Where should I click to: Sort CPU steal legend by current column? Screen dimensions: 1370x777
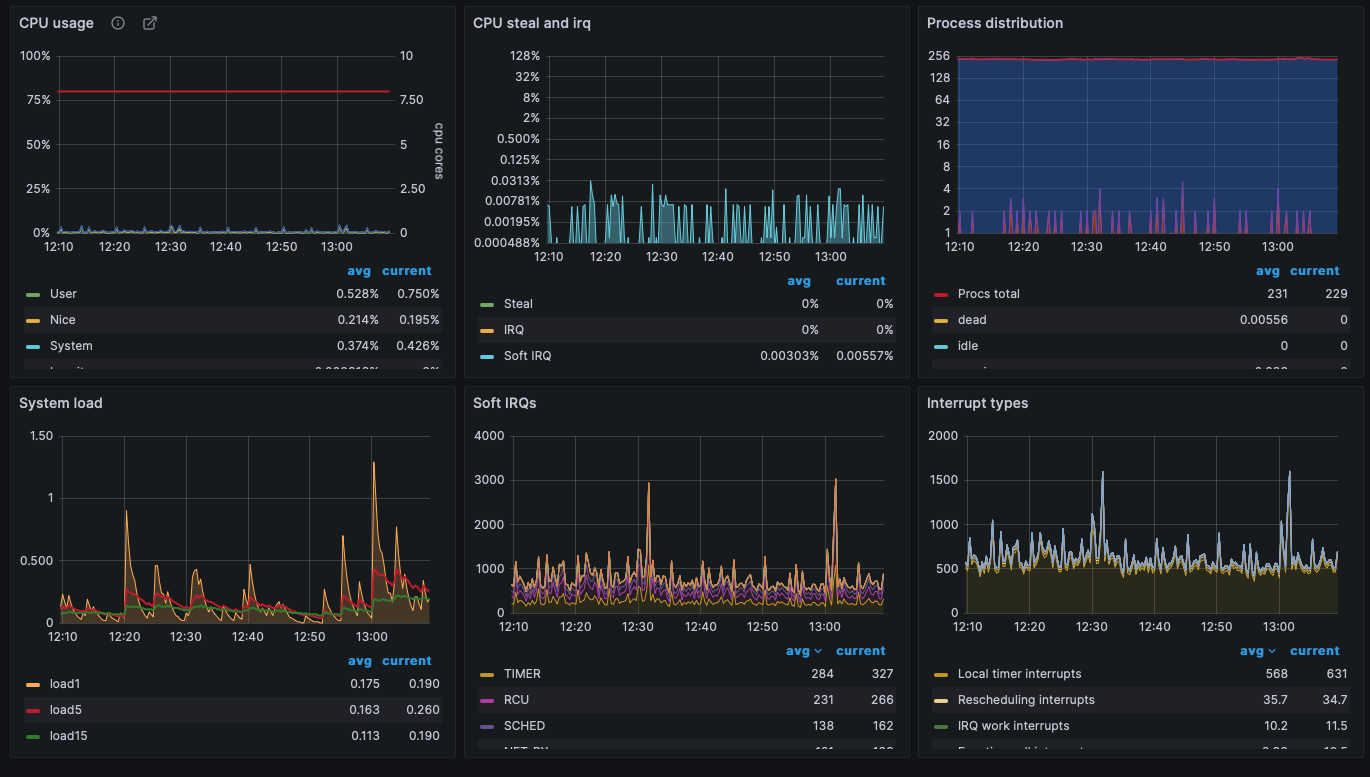pyautogui.click(x=861, y=281)
